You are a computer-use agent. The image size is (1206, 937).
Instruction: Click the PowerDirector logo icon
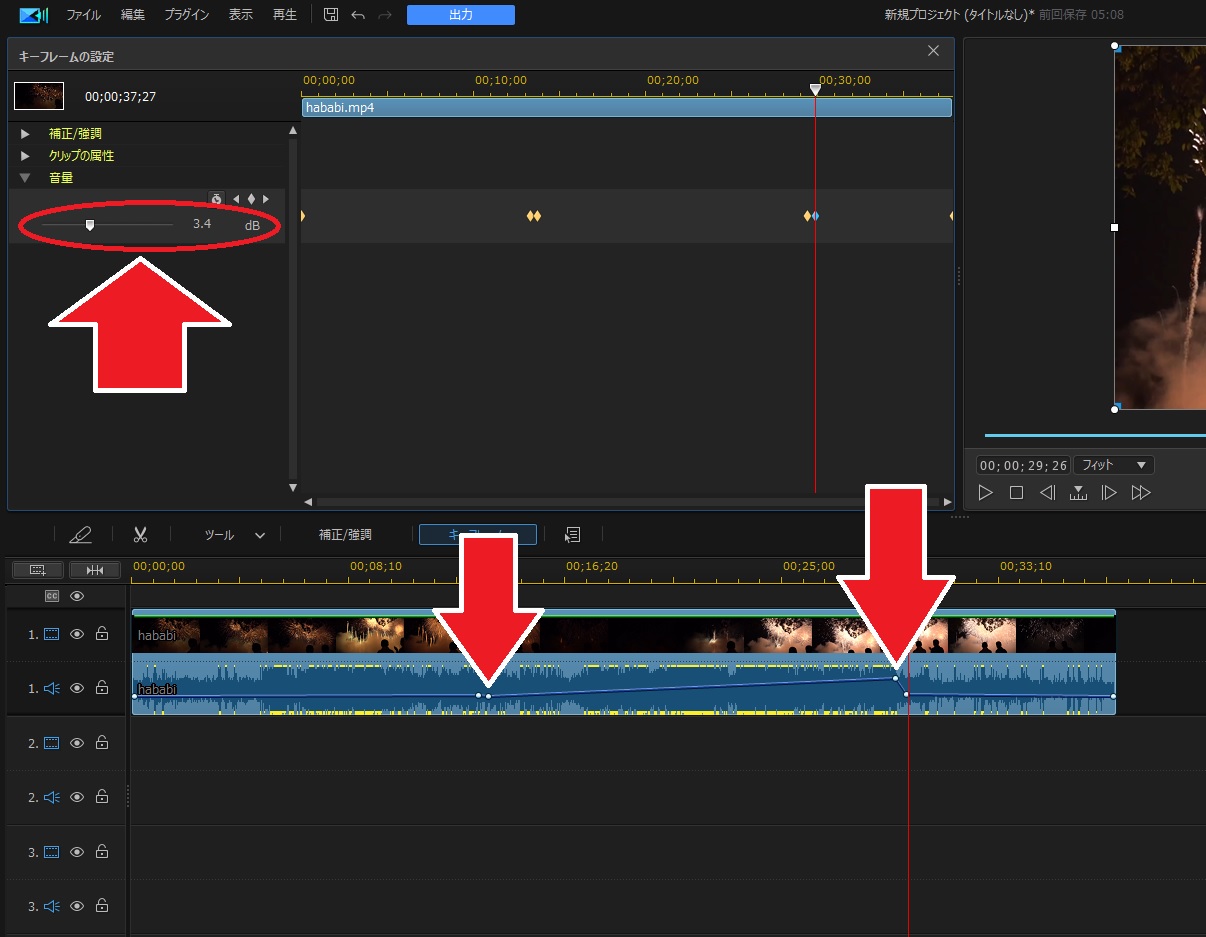tap(33, 15)
